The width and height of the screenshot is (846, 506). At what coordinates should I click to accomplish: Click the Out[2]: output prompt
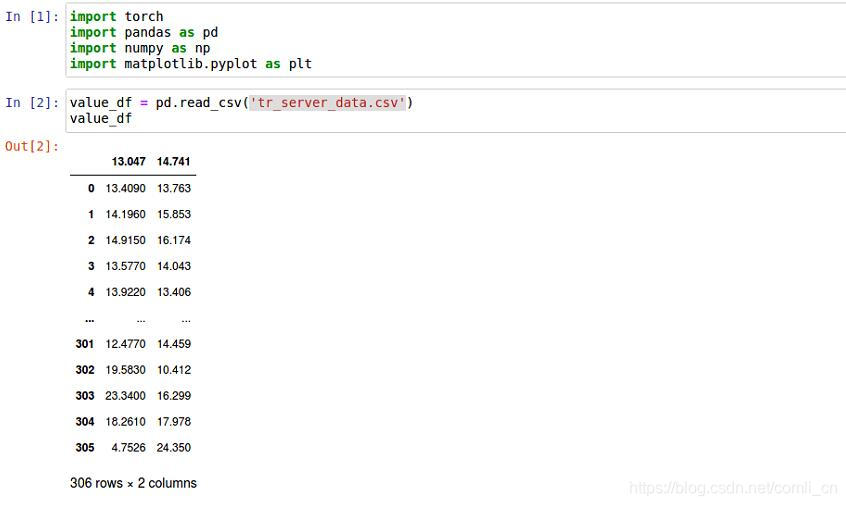32,146
